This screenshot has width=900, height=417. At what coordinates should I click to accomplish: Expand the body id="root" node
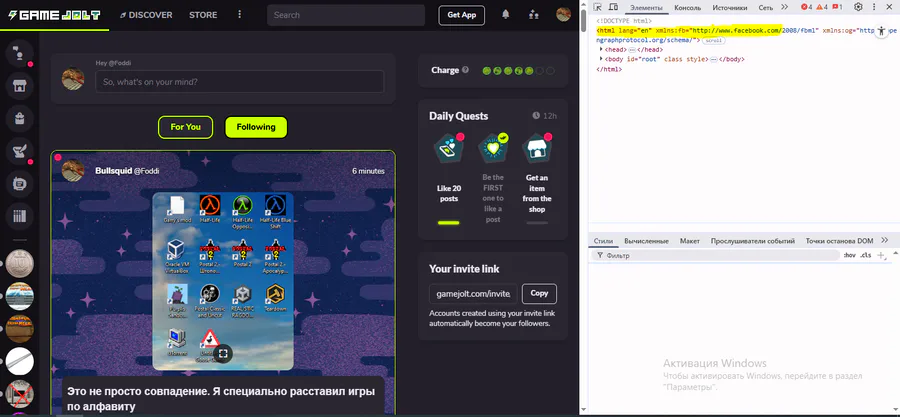[x=601, y=59]
